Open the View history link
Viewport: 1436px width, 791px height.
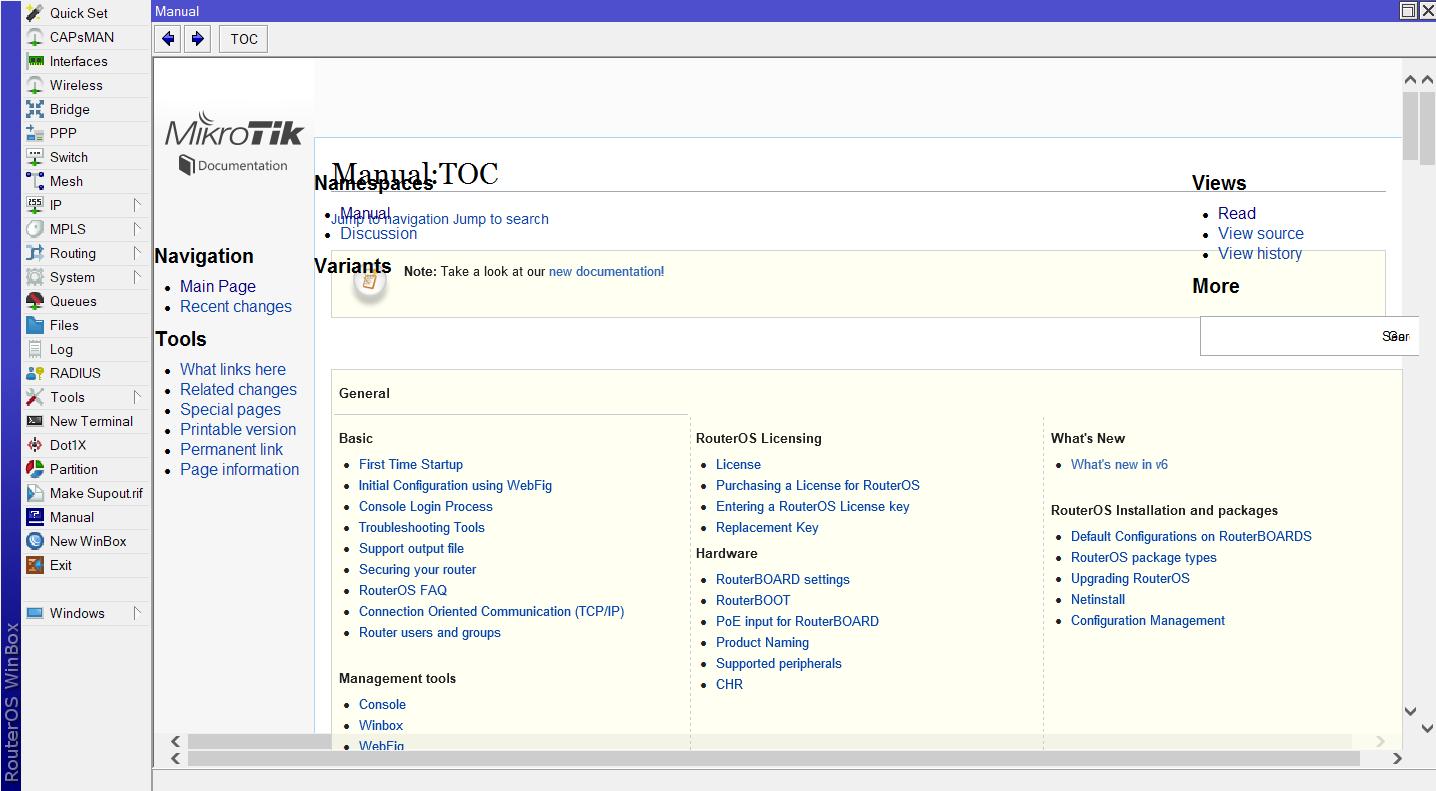1260,253
